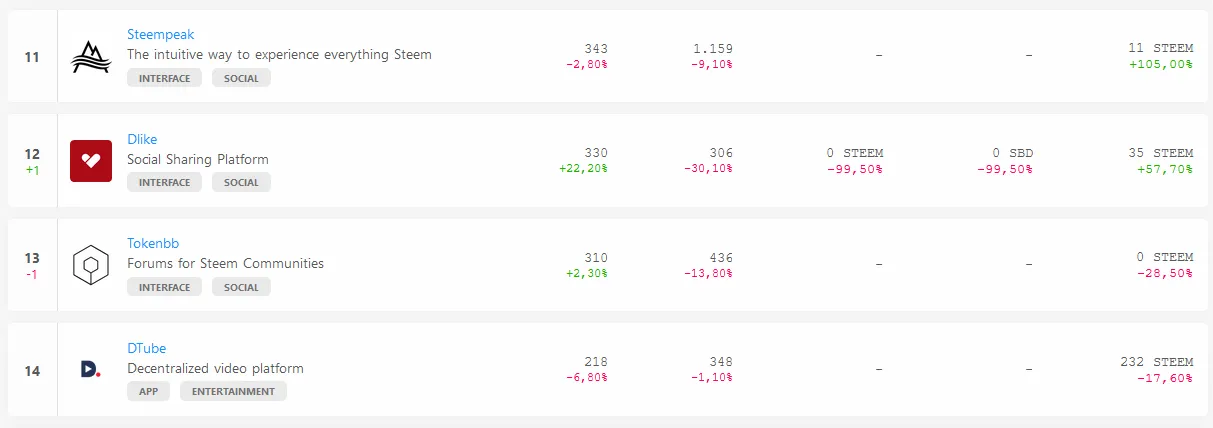The height and width of the screenshot is (428, 1213).
Task: Click the 232 STEEM value for DTube
Action: [1157, 362]
